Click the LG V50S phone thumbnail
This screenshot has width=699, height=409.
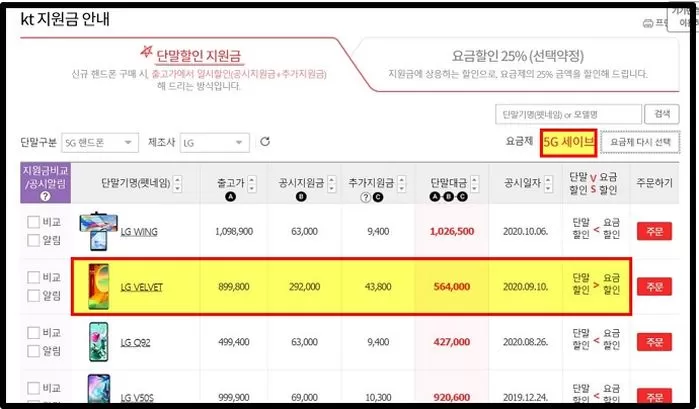point(99,389)
